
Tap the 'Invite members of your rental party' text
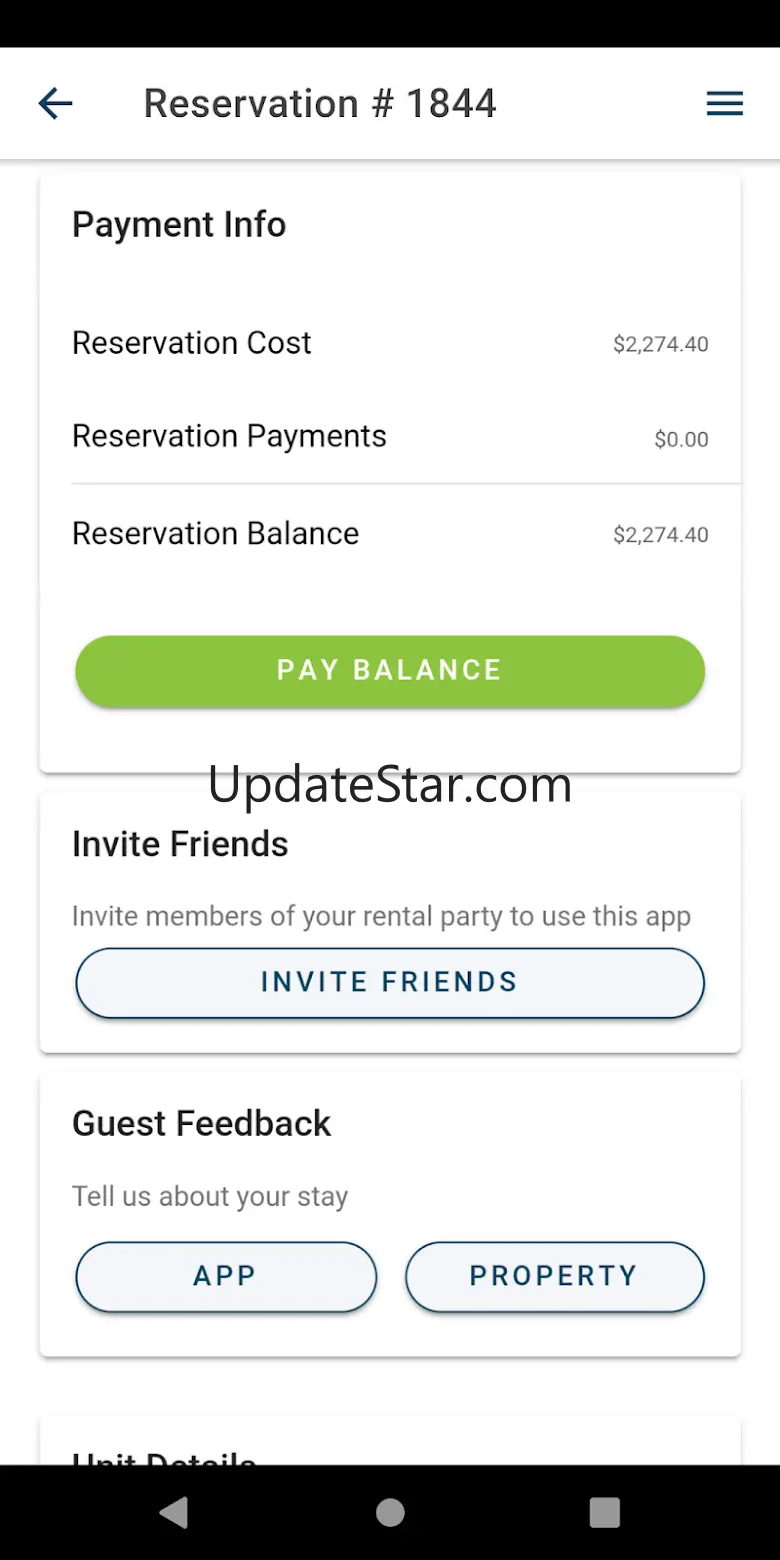click(x=381, y=916)
